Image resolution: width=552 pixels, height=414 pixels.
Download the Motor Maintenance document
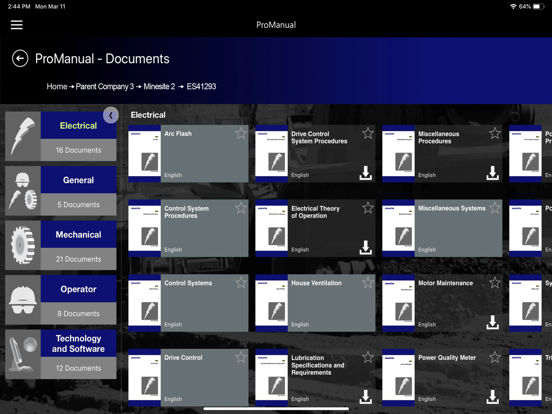(493, 322)
